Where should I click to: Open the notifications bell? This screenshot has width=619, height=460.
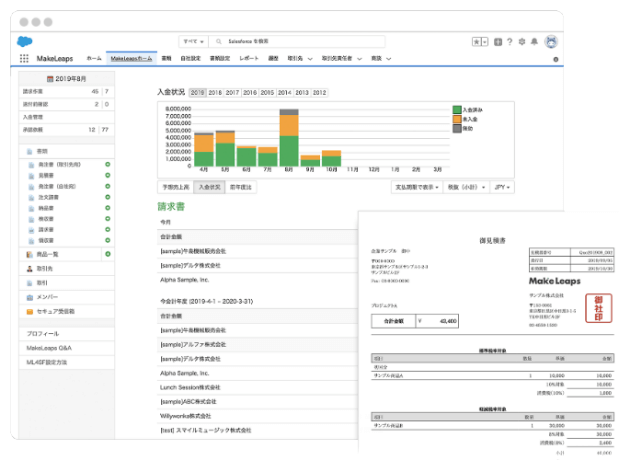(534, 41)
